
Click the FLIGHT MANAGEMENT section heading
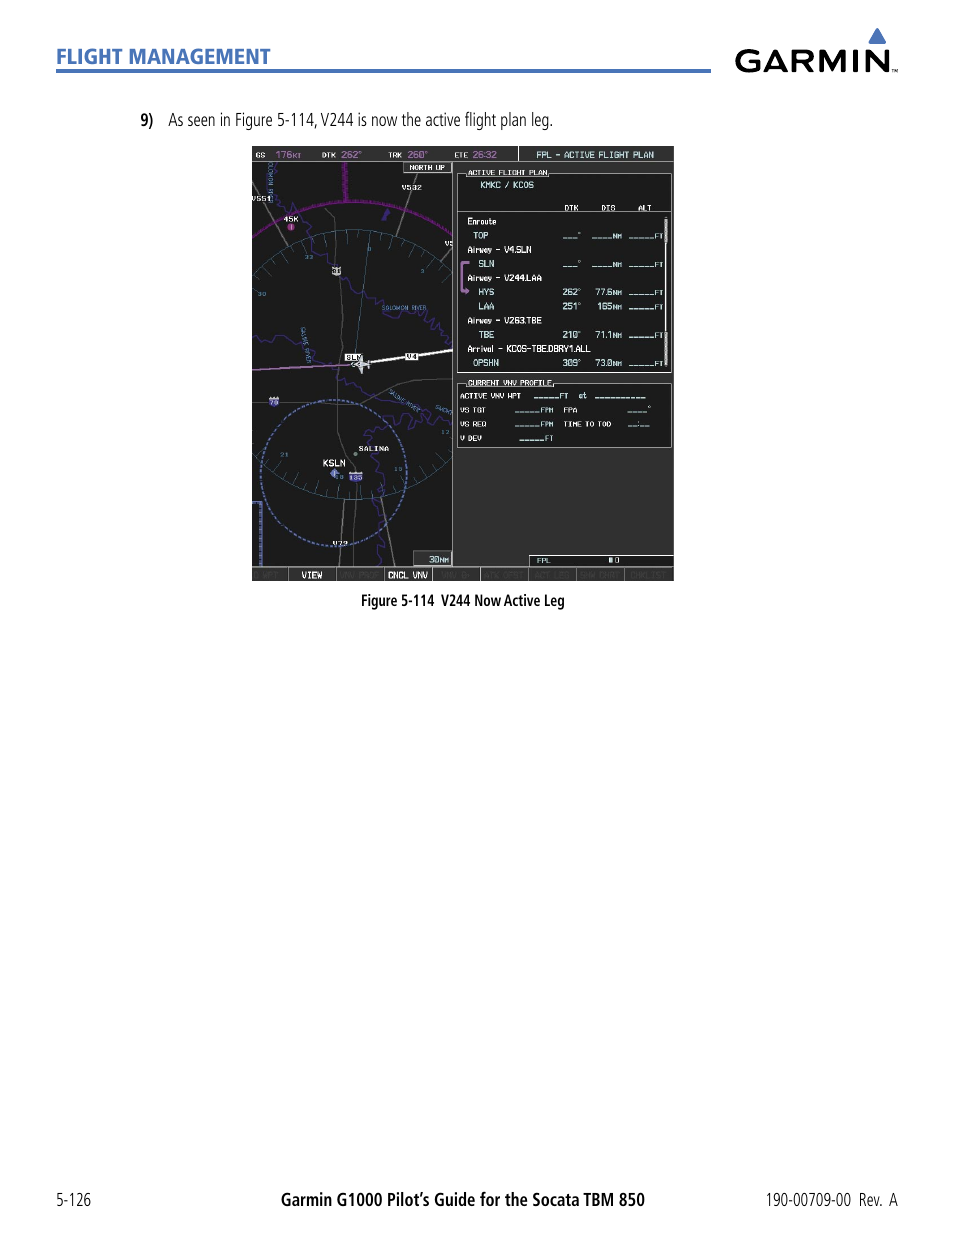click(x=163, y=57)
